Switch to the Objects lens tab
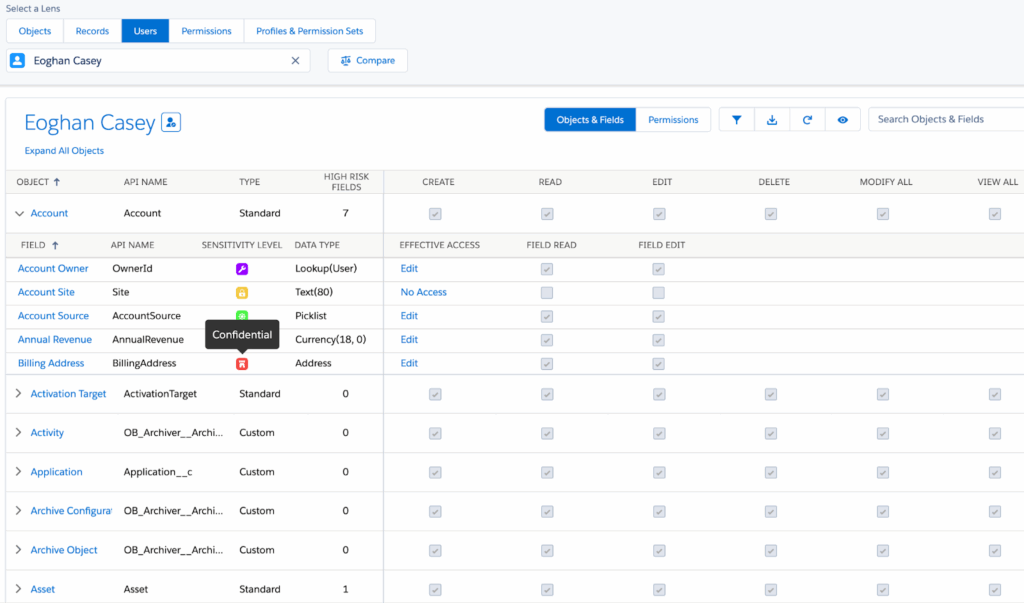The image size is (1024, 603). point(35,31)
